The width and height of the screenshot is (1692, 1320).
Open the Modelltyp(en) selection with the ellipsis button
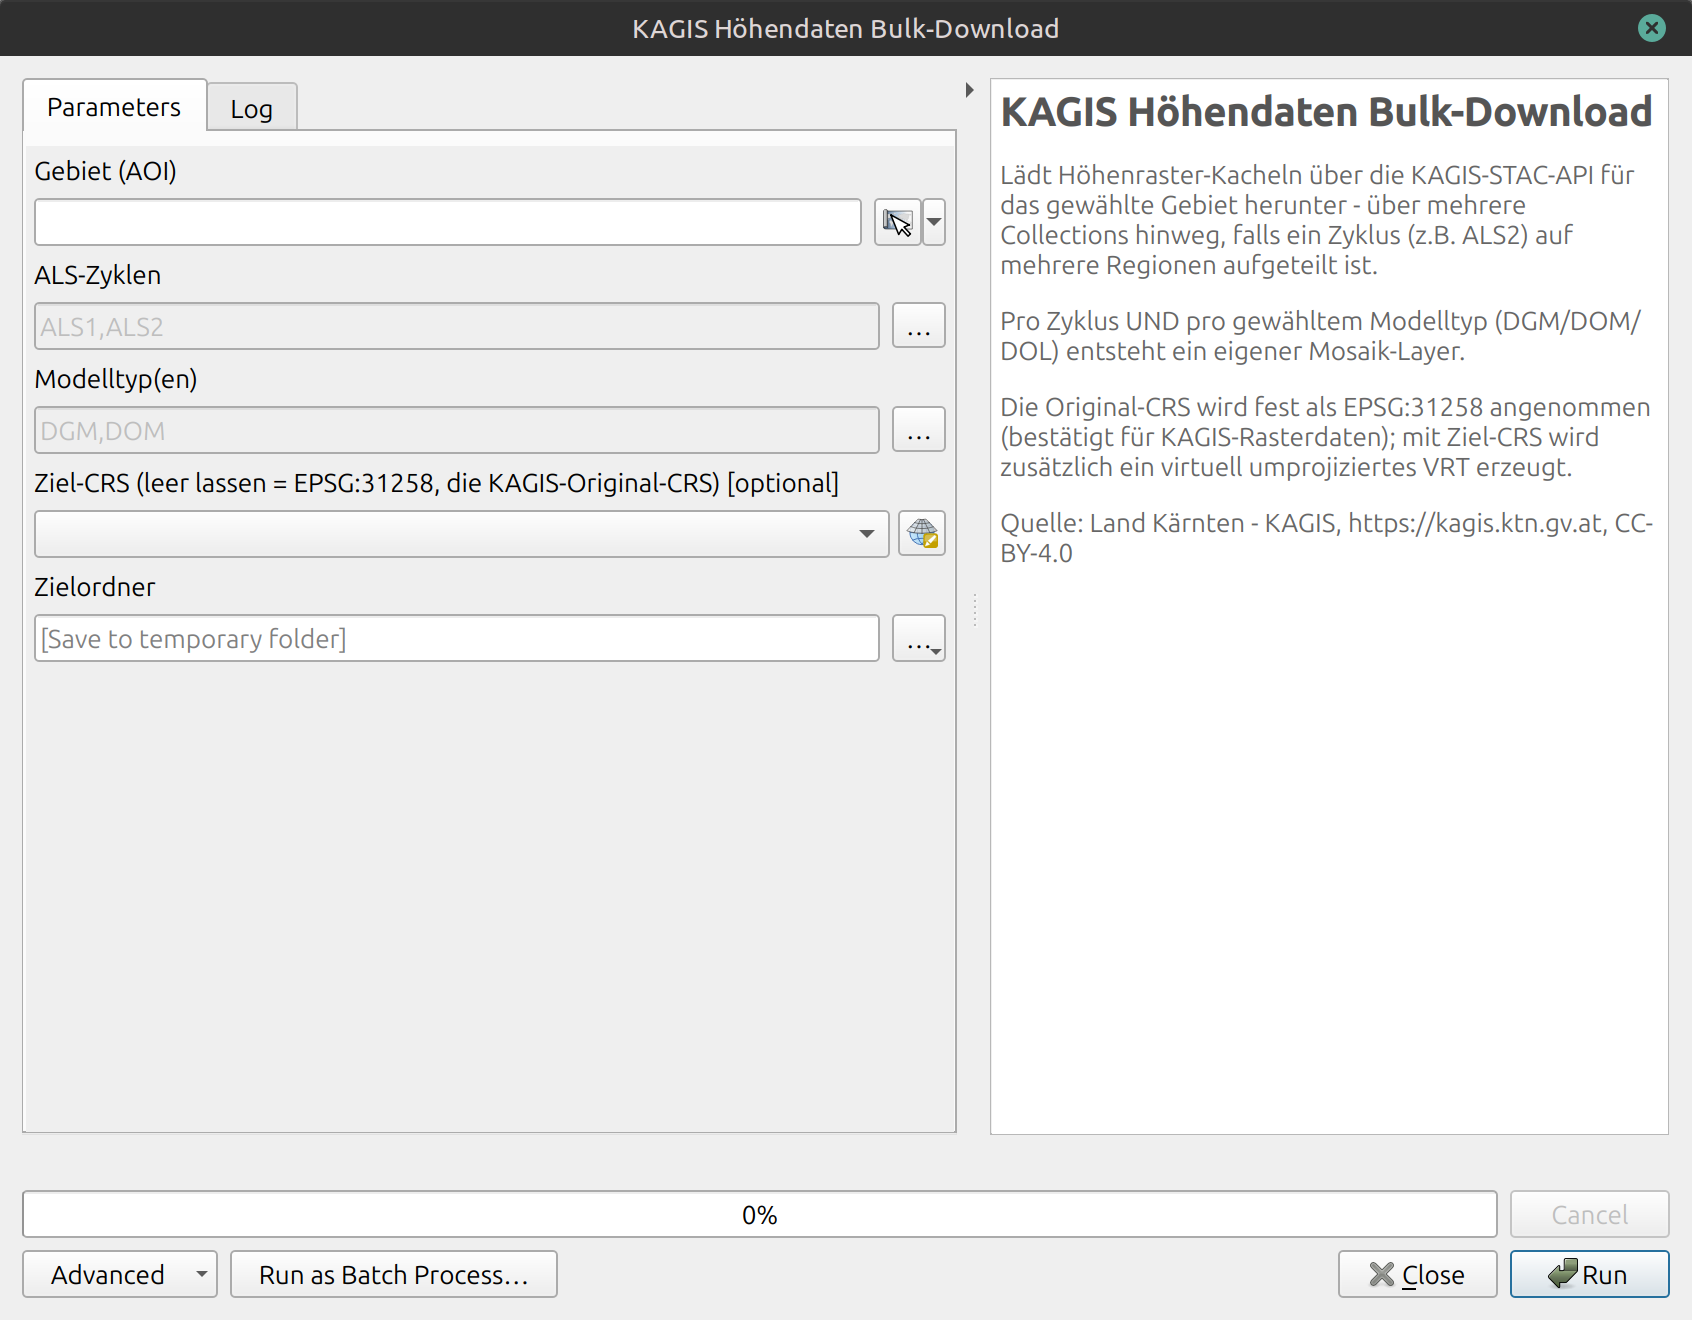click(919, 430)
